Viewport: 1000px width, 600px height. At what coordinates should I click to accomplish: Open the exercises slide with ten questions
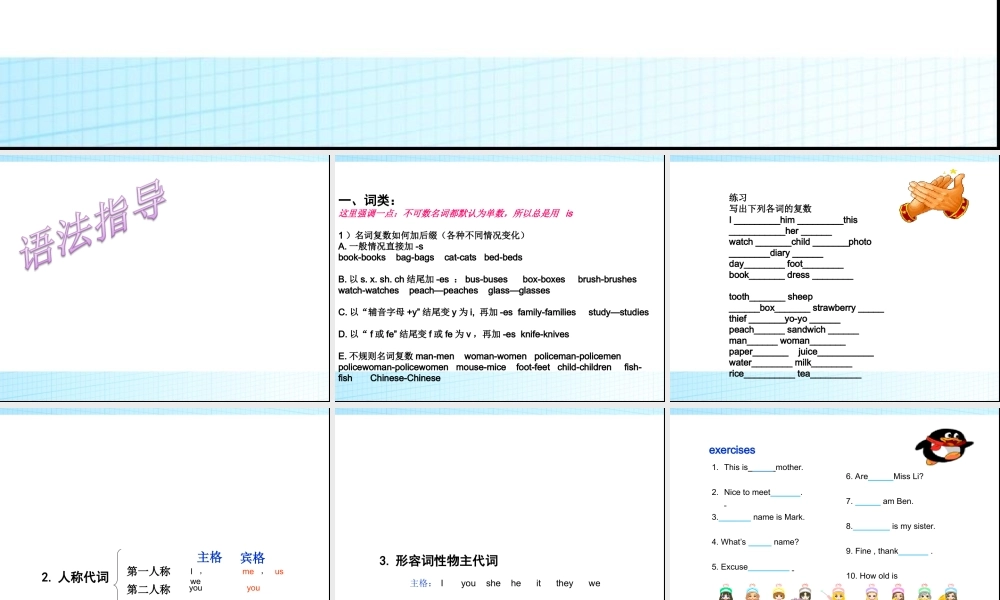click(x=834, y=504)
